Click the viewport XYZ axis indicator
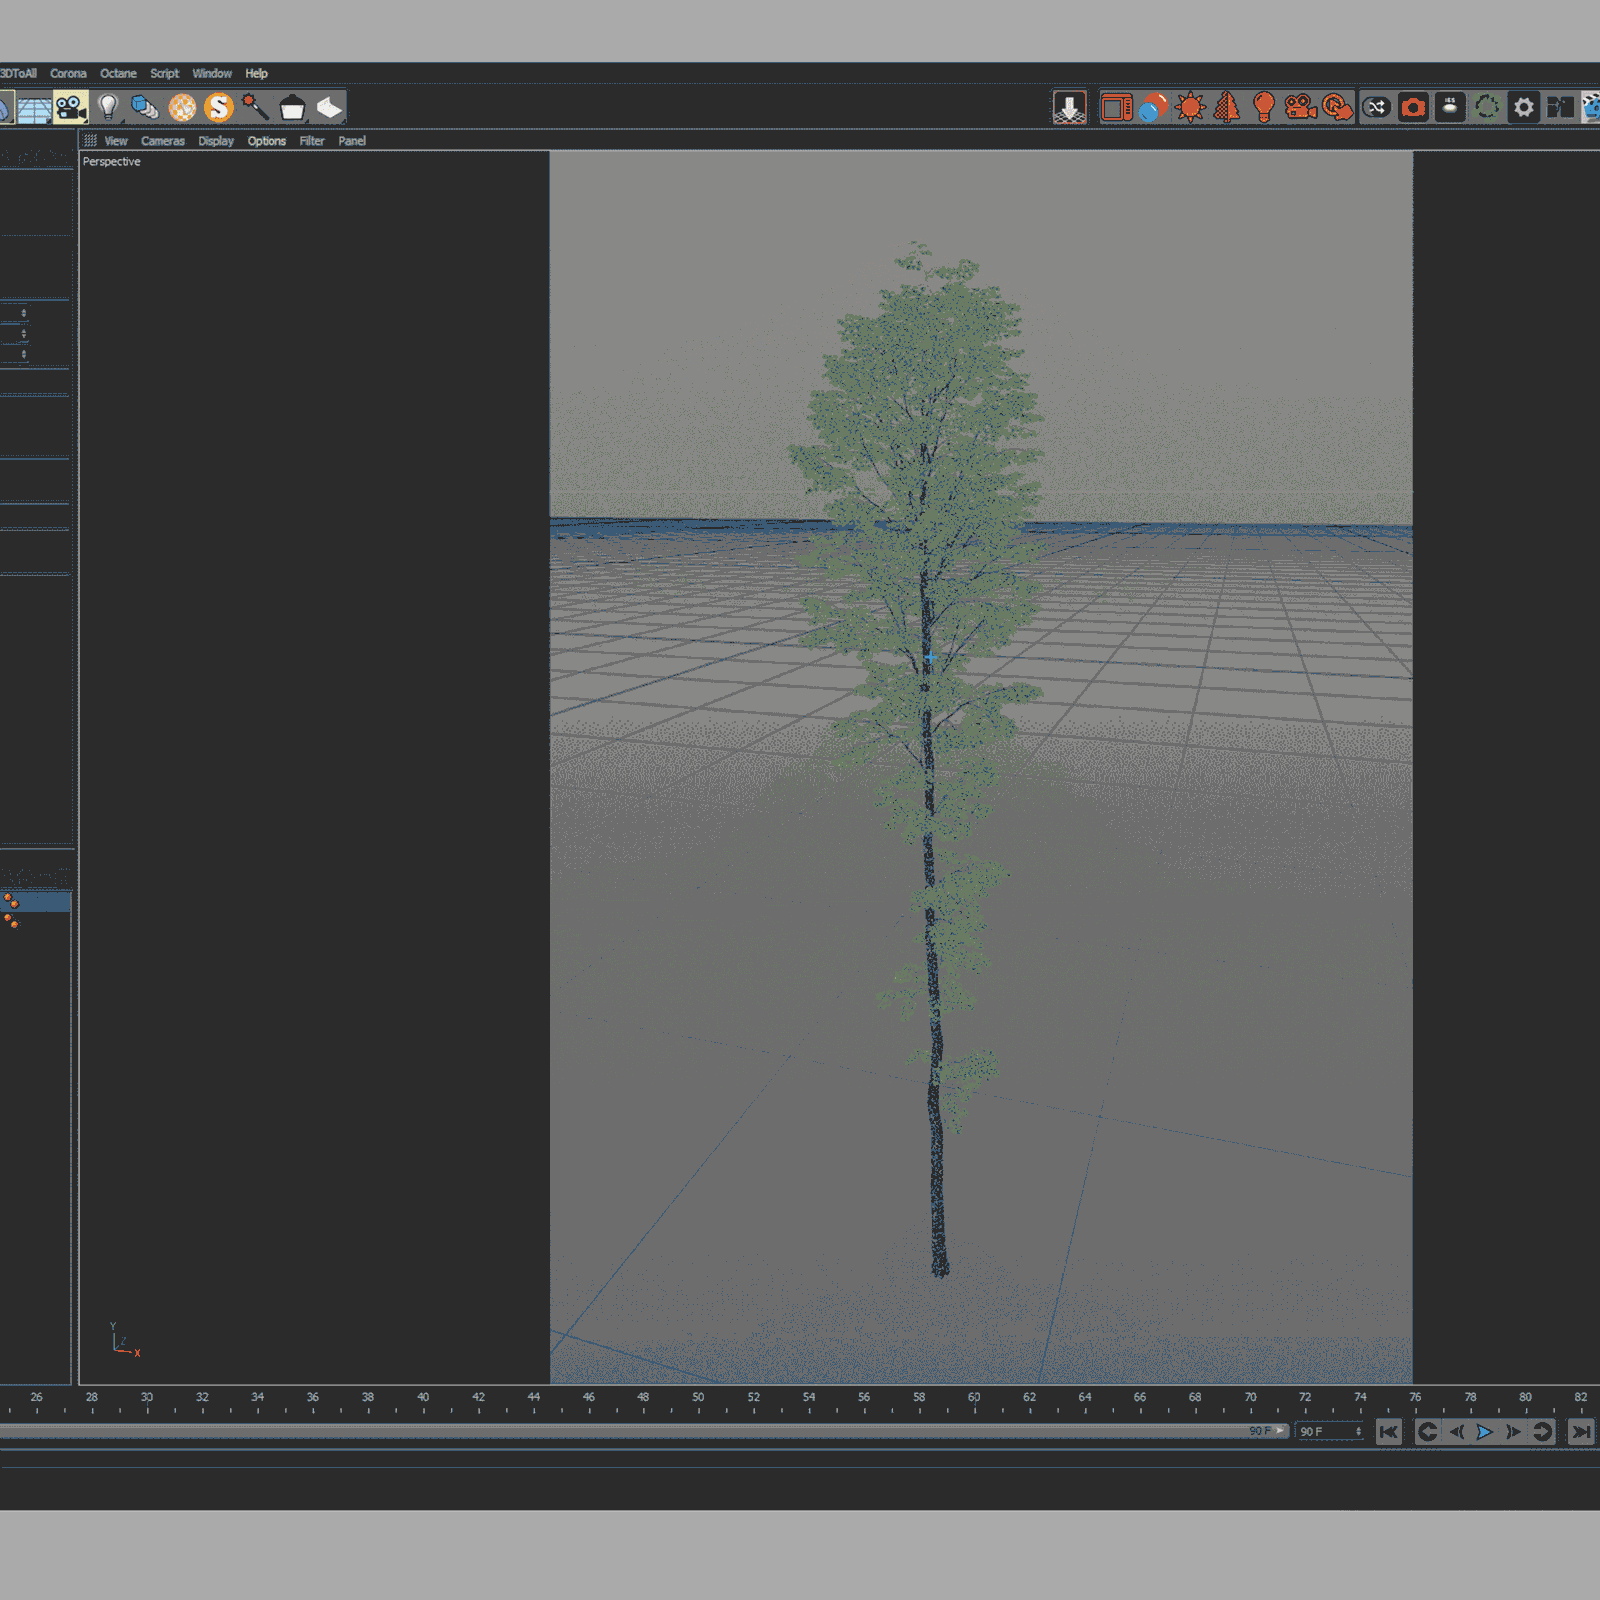The height and width of the screenshot is (1600, 1600). (124, 1340)
